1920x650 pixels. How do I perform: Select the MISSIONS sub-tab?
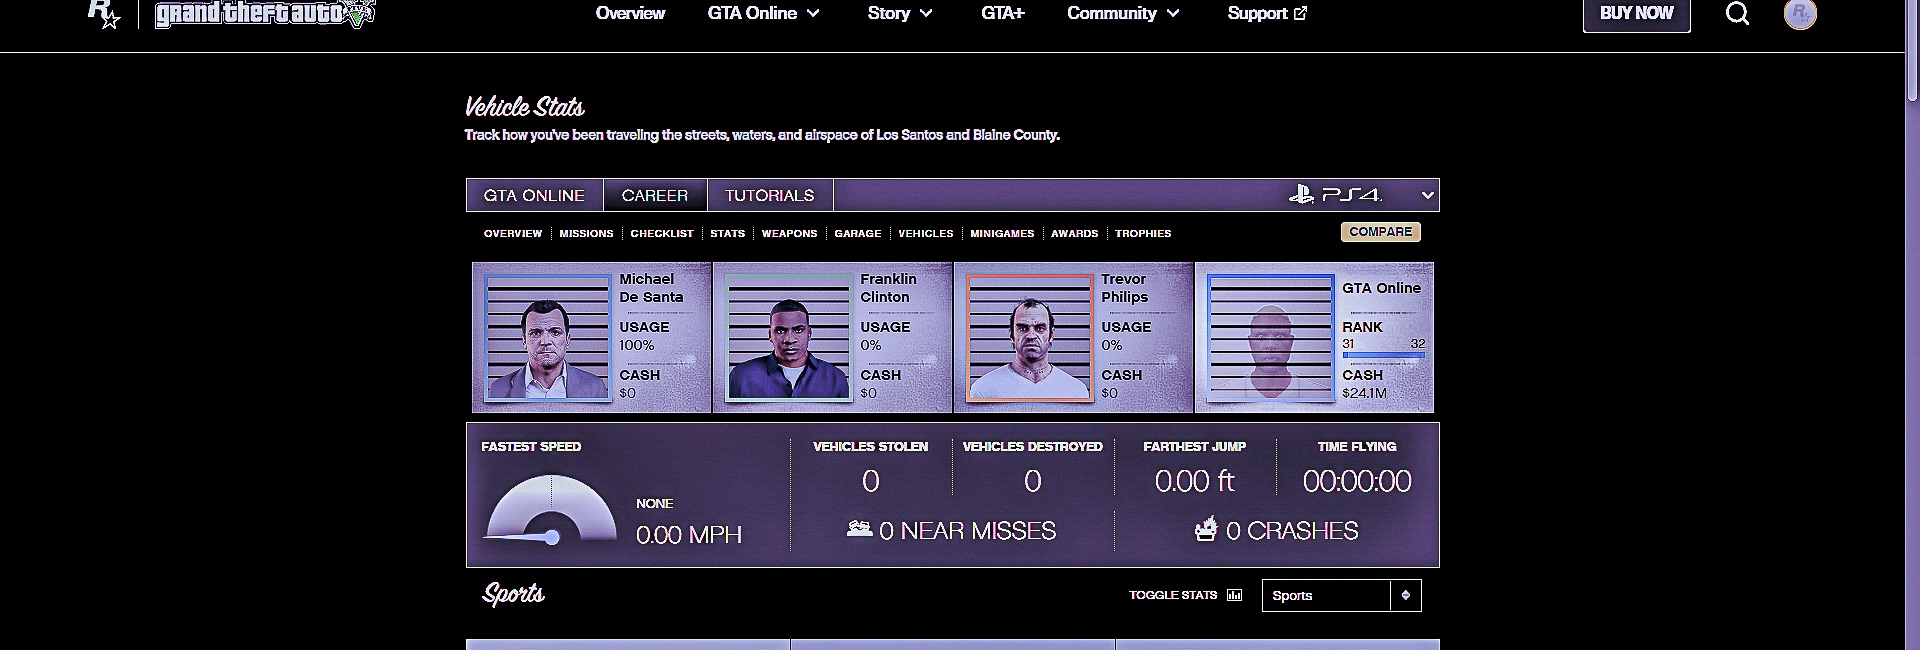(x=586, y=233)
